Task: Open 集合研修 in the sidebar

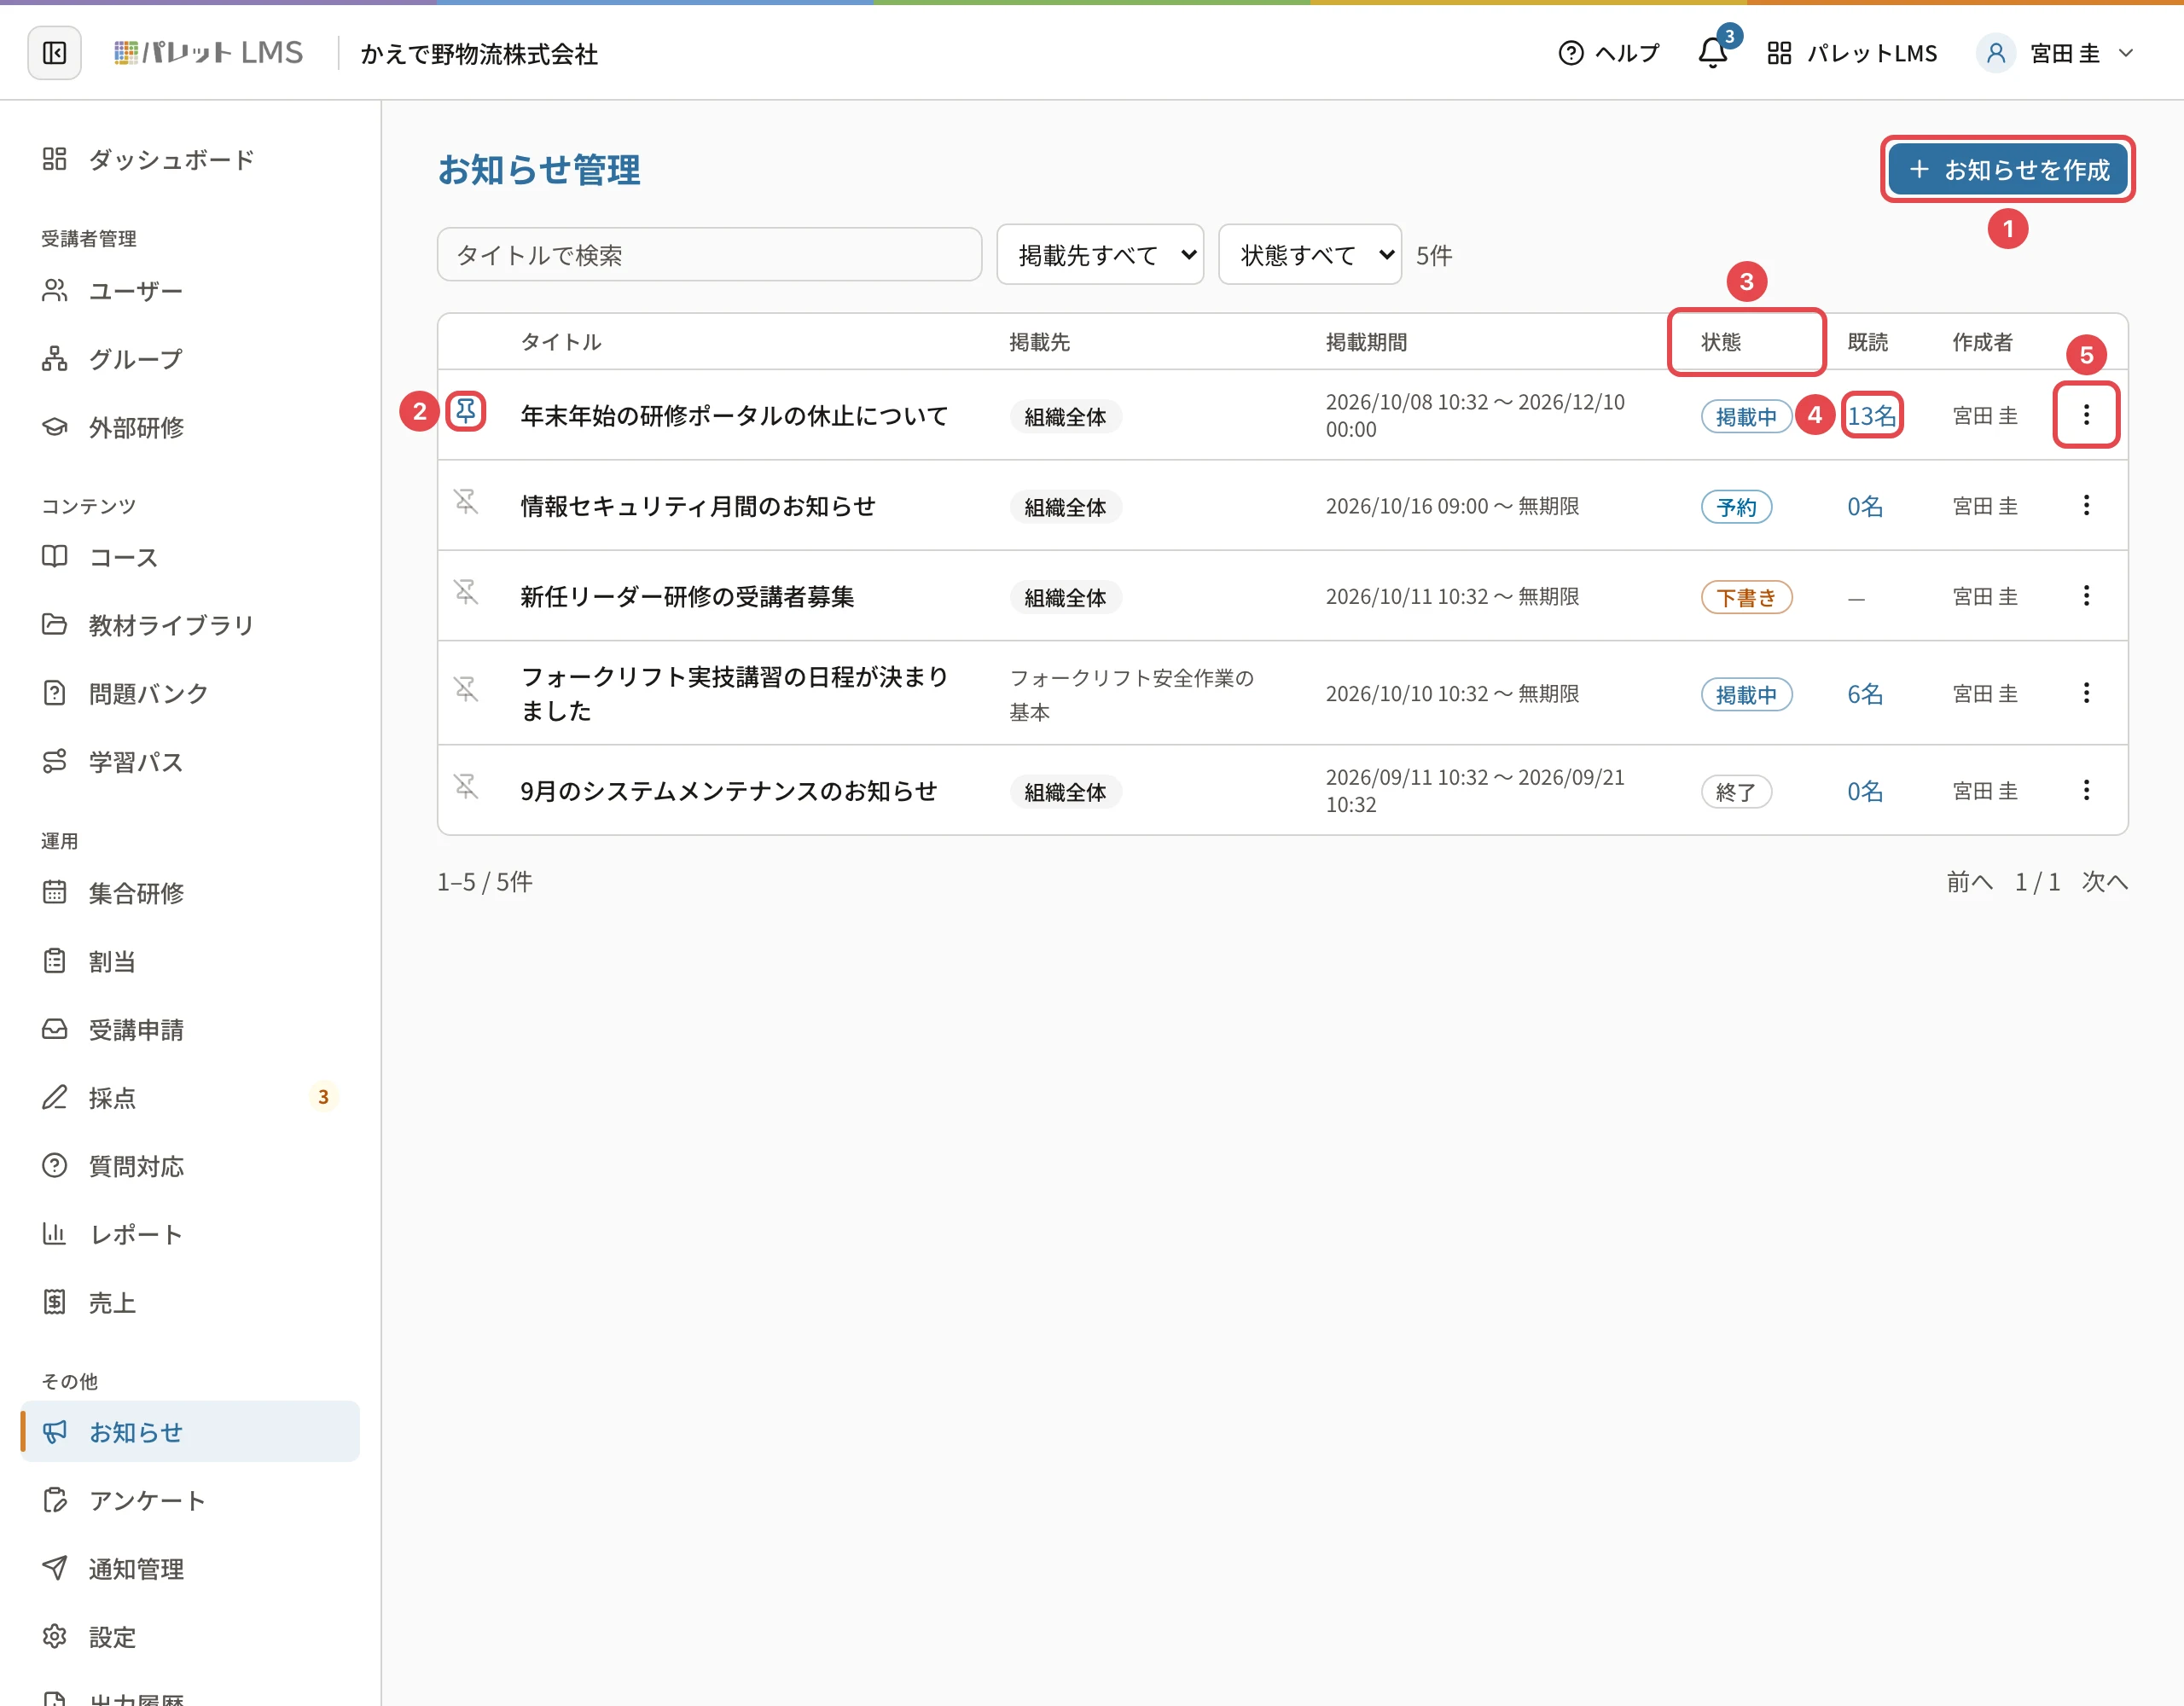Action: 190,893
